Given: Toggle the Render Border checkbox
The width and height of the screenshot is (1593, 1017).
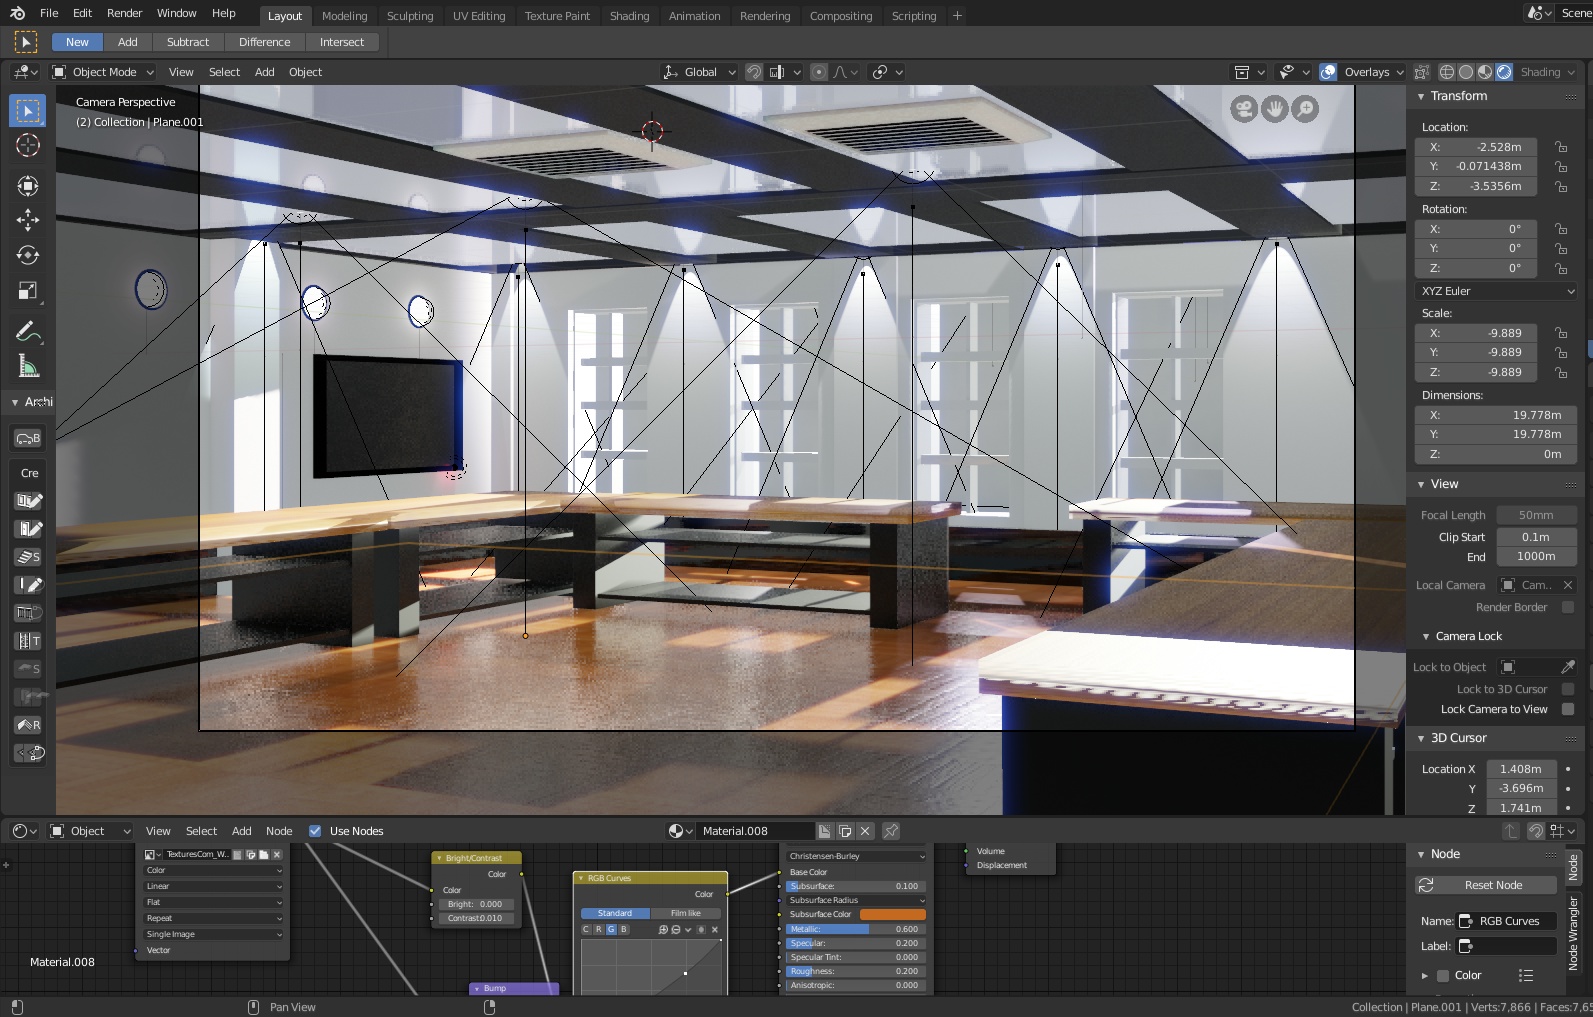Looking at the screenshot, I should 1568,607.
